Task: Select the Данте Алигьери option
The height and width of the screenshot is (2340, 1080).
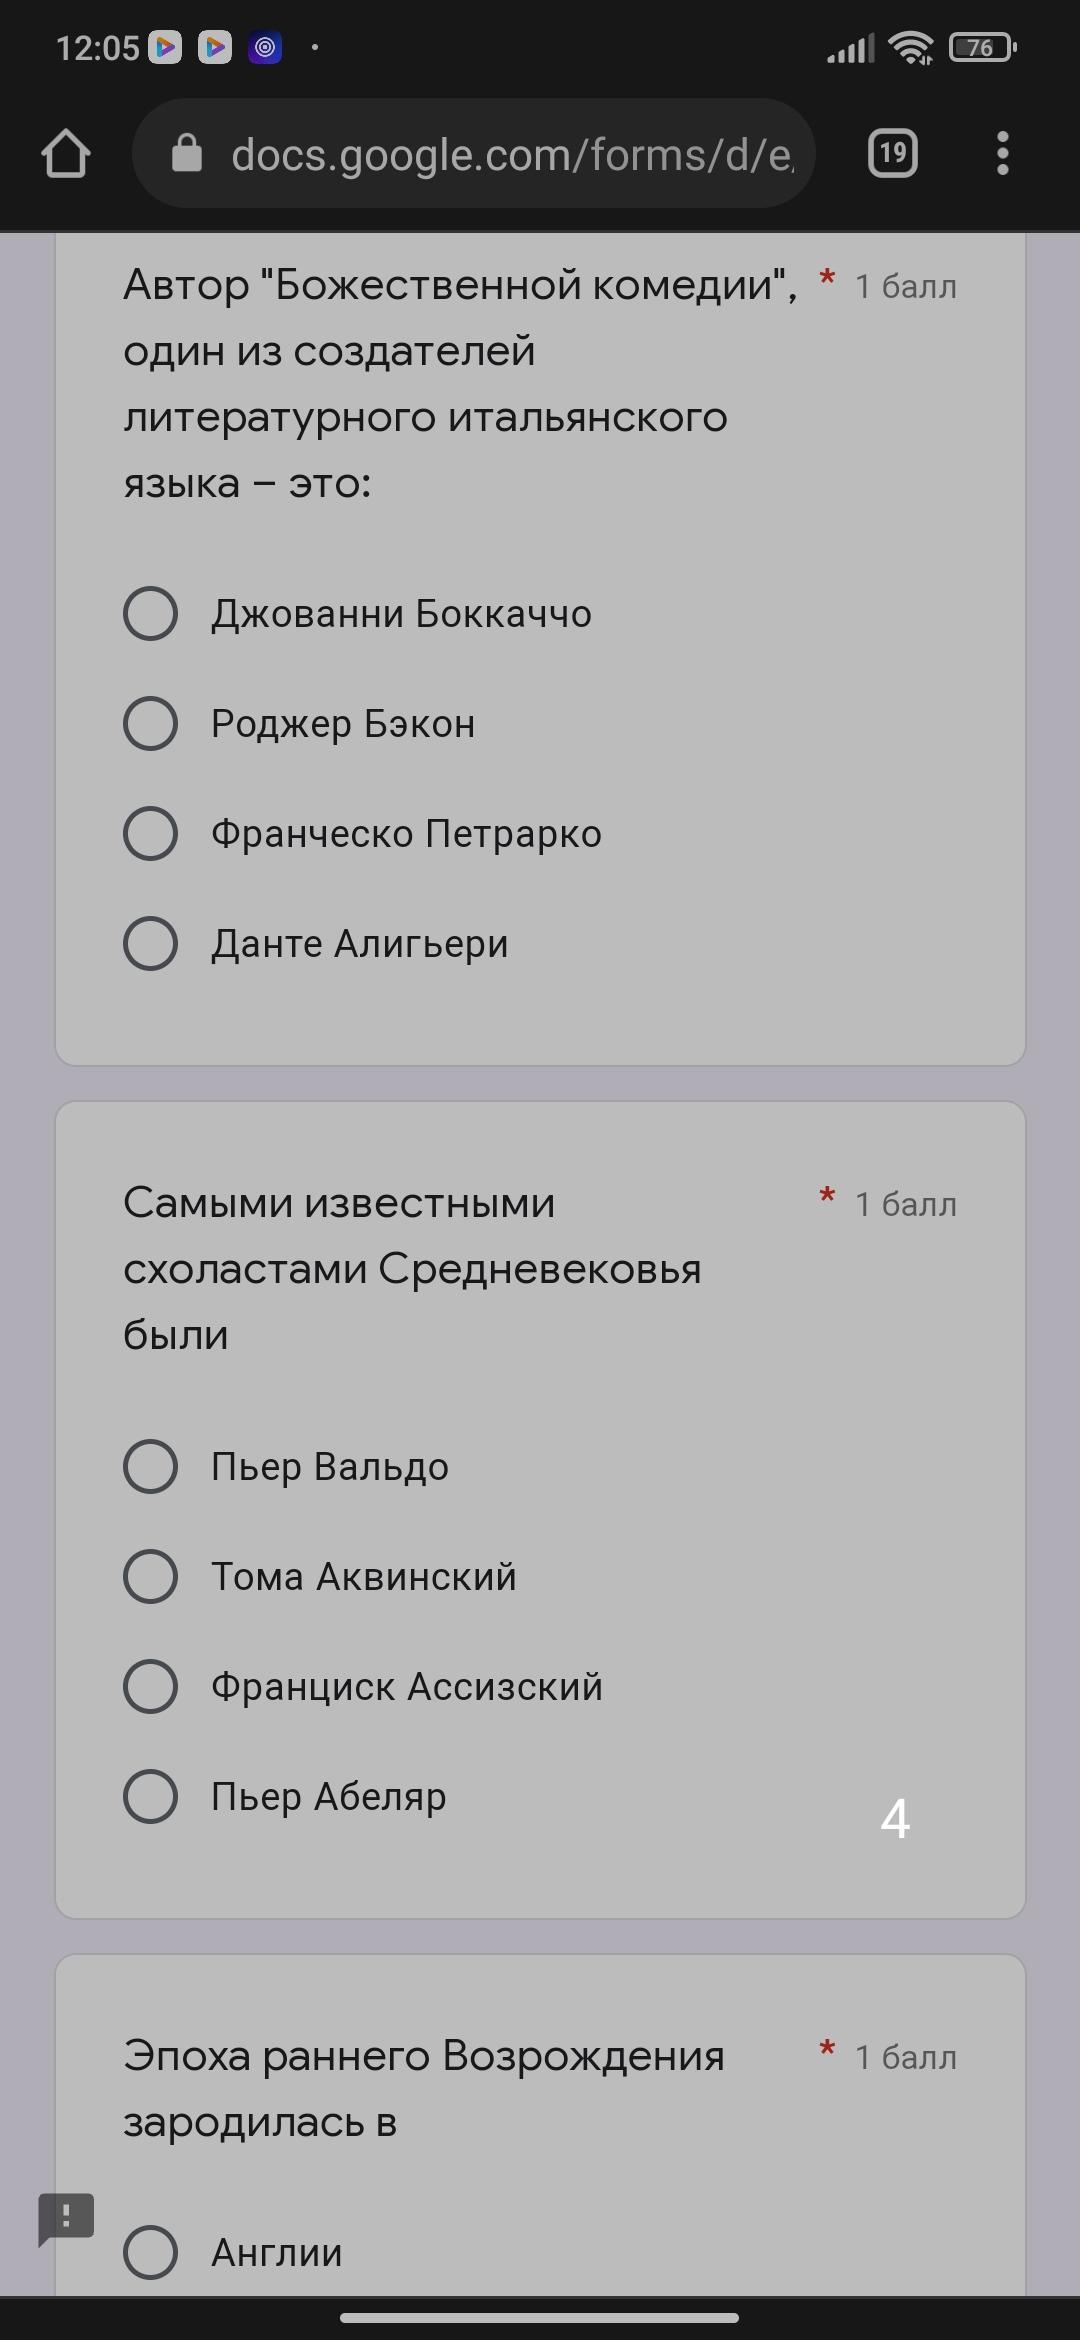Action: pyautogui.click(x=151, y=944)
